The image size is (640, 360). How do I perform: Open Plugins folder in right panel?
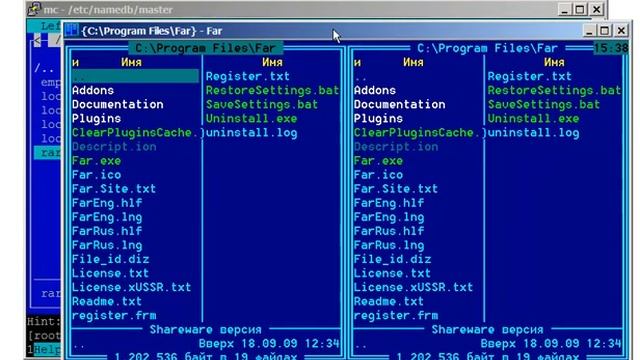tap(378, 119)
